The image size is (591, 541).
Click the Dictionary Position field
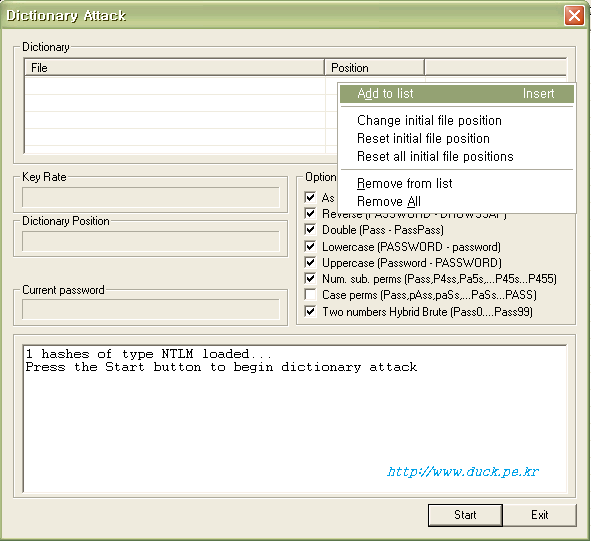(x=150, y=241)
